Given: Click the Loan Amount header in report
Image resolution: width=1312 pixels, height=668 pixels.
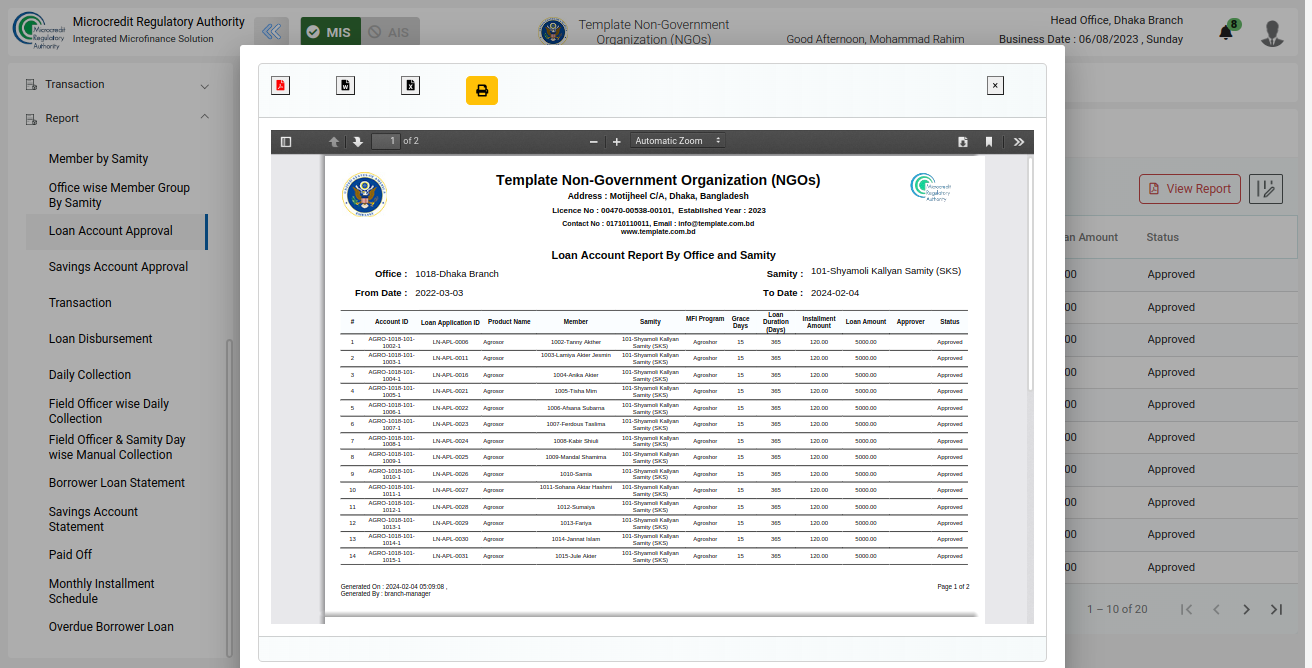Looking at the screenshot, I should (x=866, y=322).
